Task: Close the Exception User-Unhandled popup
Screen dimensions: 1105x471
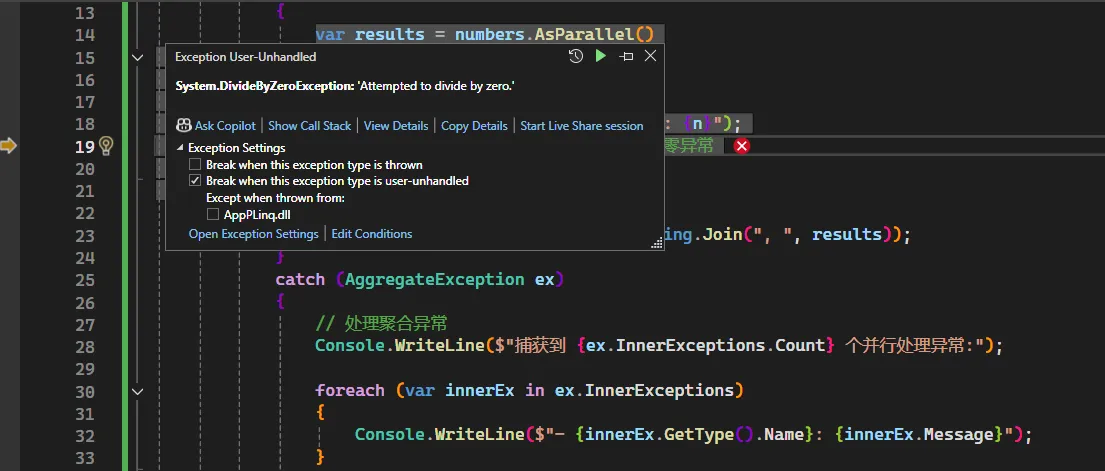Action: (x=650, y=57)
